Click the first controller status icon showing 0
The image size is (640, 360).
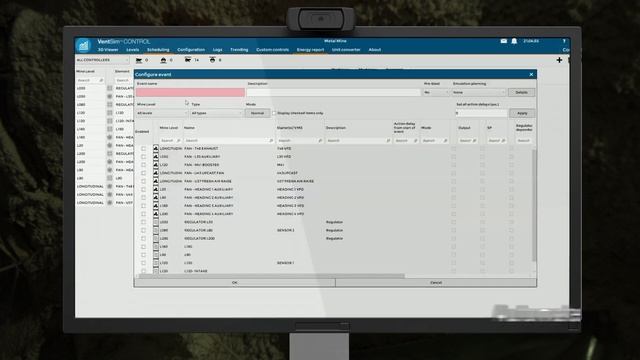tap(139, 60)
